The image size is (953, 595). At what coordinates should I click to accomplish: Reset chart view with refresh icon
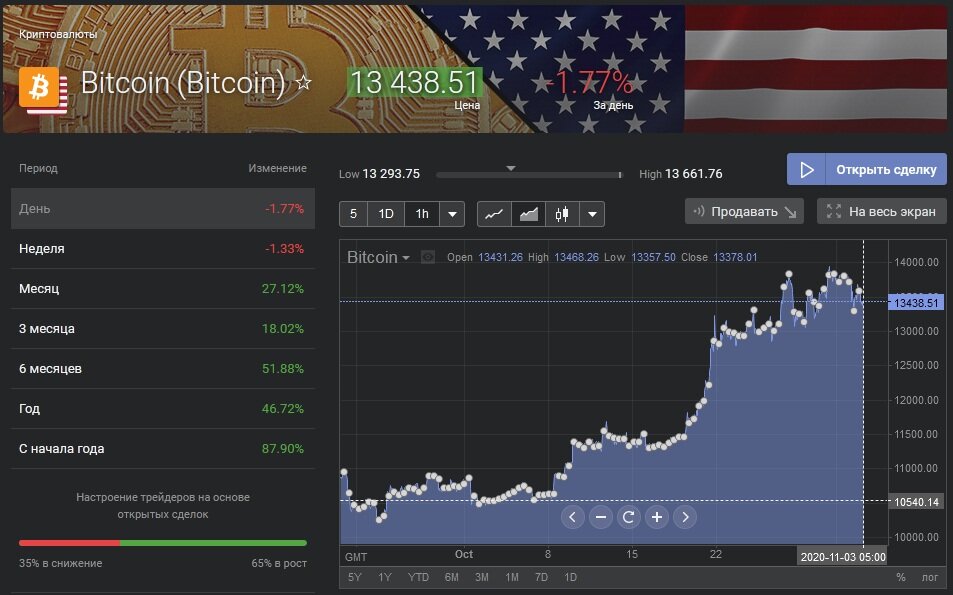(629, 517)
